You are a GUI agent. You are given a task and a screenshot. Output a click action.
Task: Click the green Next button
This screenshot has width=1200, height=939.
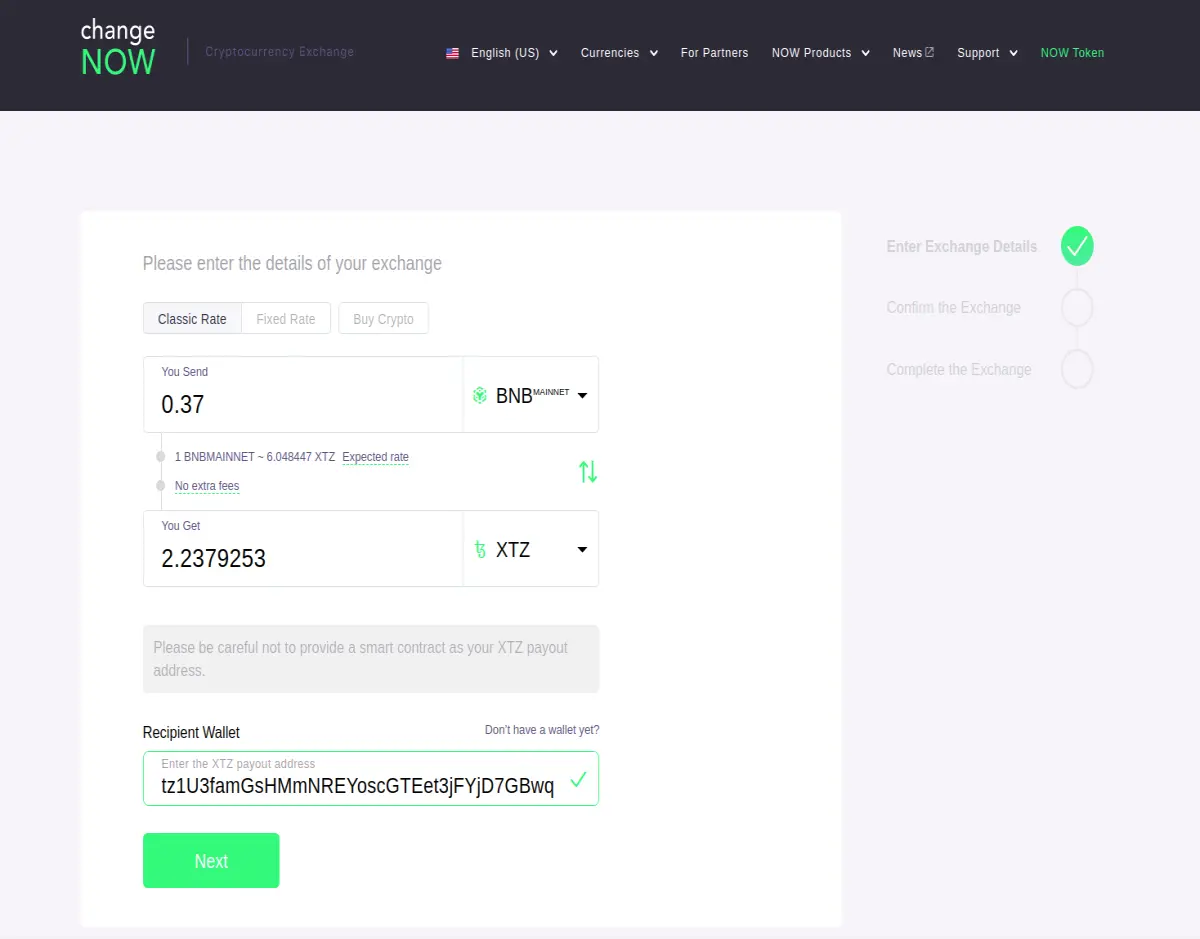click(211, 861)
